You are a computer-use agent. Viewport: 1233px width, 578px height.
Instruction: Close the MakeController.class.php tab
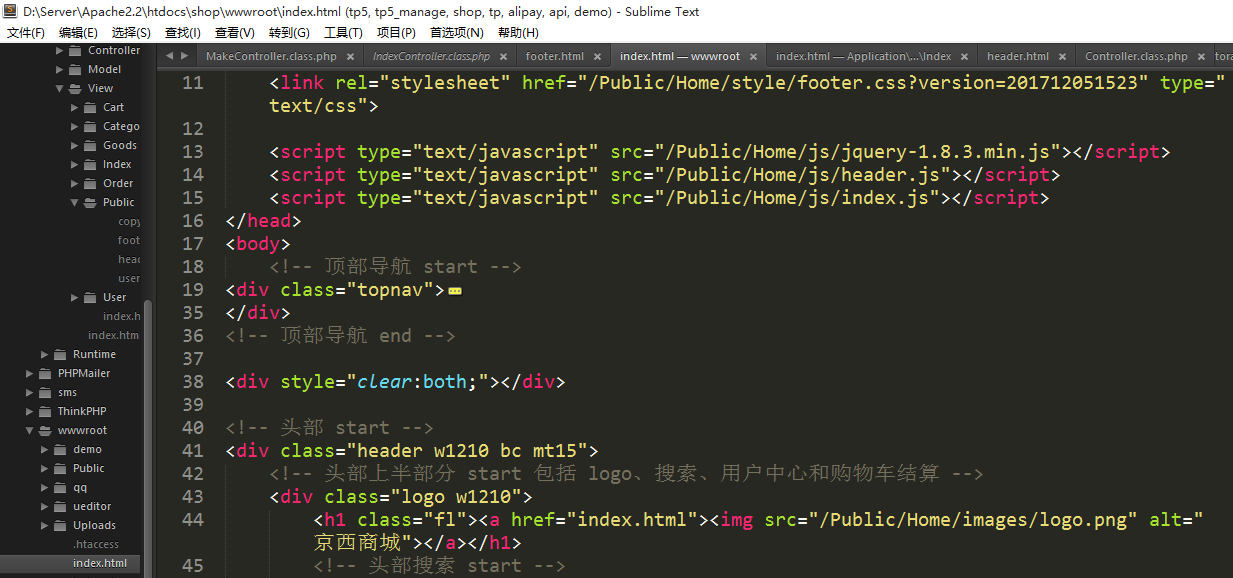pyautogui.click(x=351, y=57)
